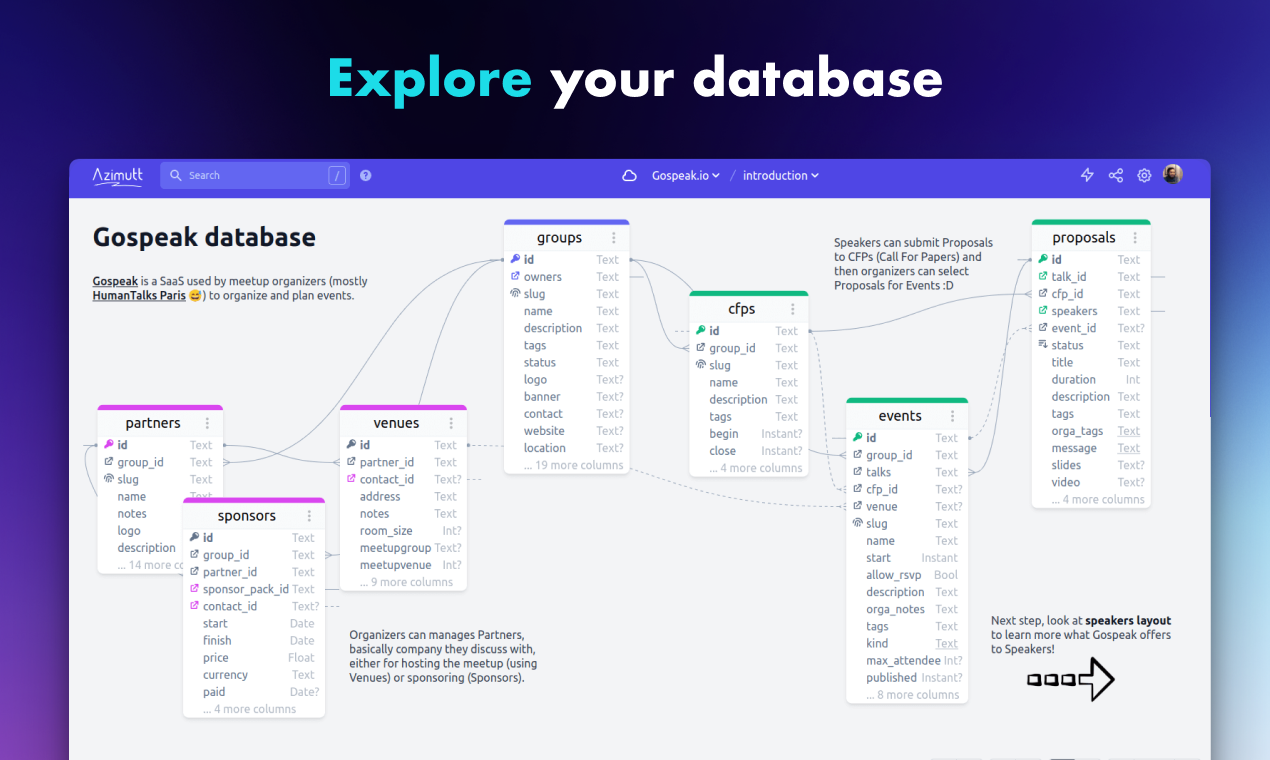Select the website column in groups
The height and width of the screenshot is (760, 1270).
click(567, 431)
